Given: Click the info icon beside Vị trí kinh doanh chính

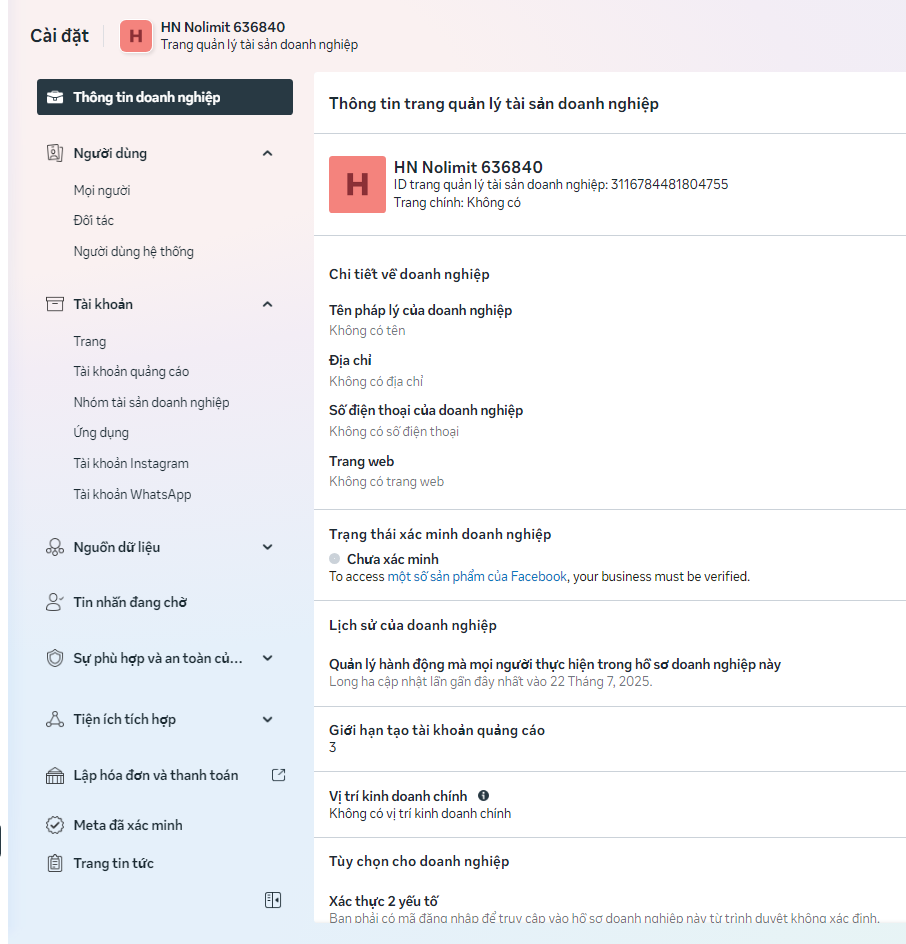Looking at the screenshot, I should tap(483, 796).
